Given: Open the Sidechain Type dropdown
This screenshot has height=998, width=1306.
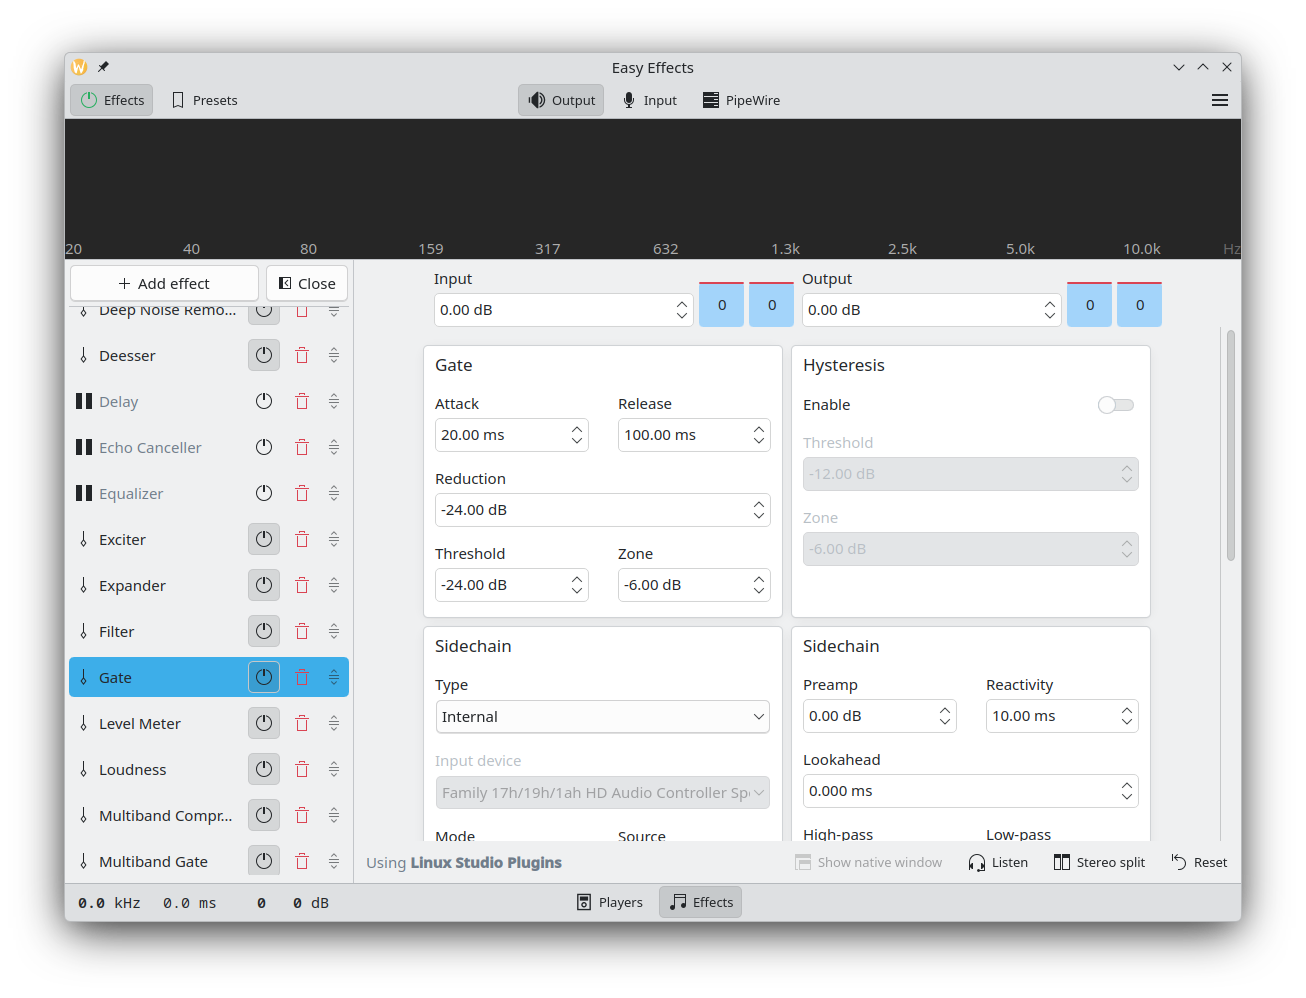Looking at the screenshot, I should (603, 717).
